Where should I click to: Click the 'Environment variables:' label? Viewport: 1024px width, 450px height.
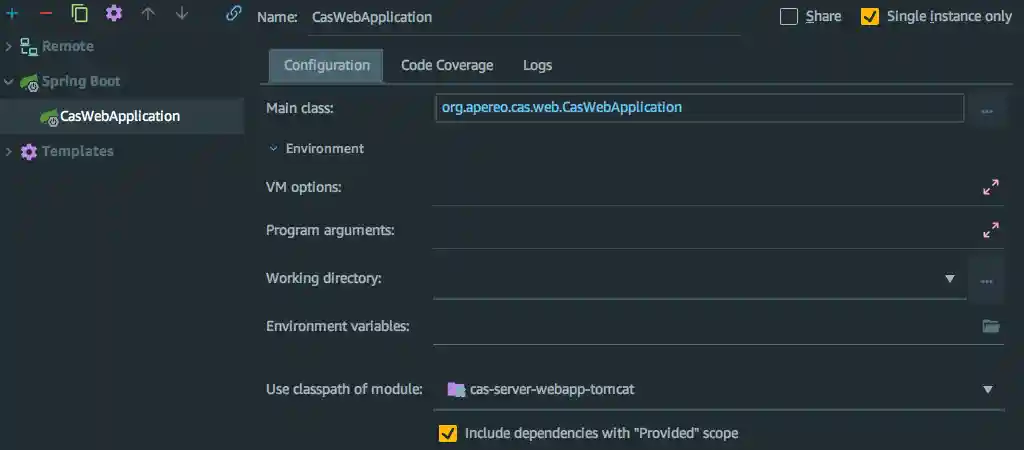(x=338, y=327)
